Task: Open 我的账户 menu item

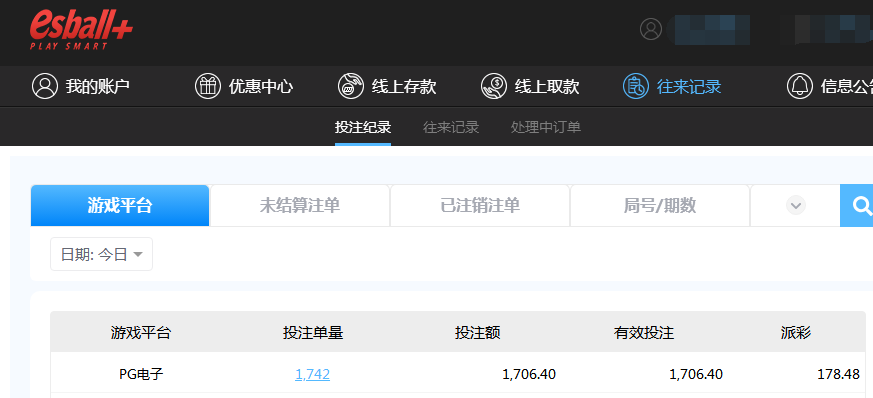Action: 81,86
